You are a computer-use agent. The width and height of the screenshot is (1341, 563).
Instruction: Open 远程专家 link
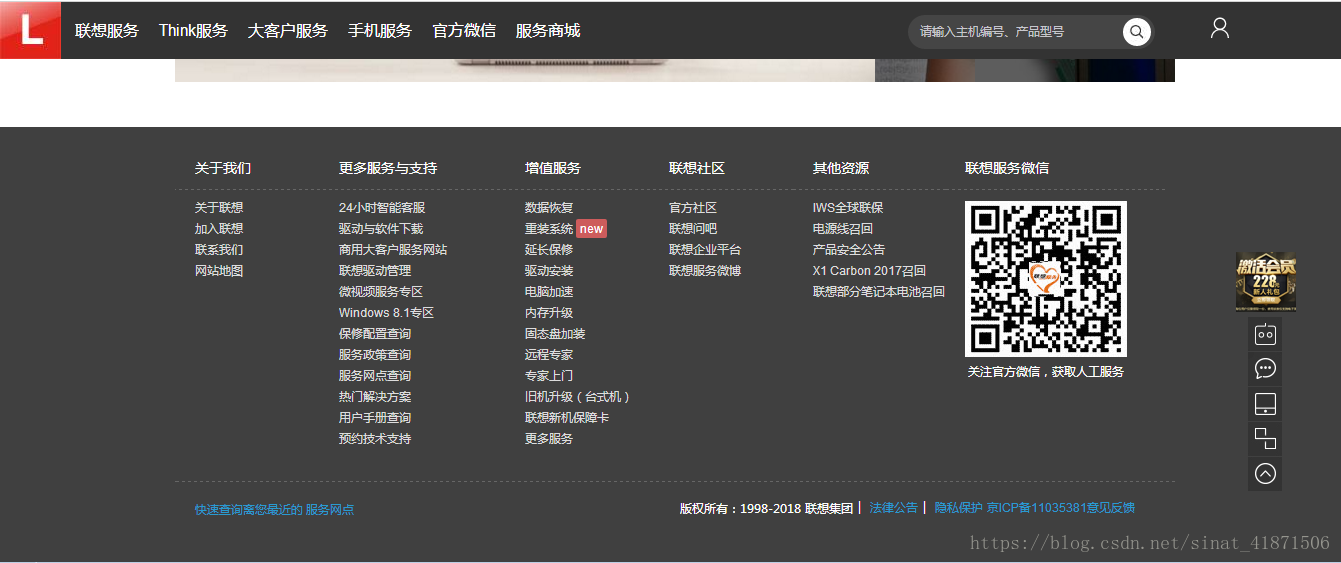click(549, 355)
